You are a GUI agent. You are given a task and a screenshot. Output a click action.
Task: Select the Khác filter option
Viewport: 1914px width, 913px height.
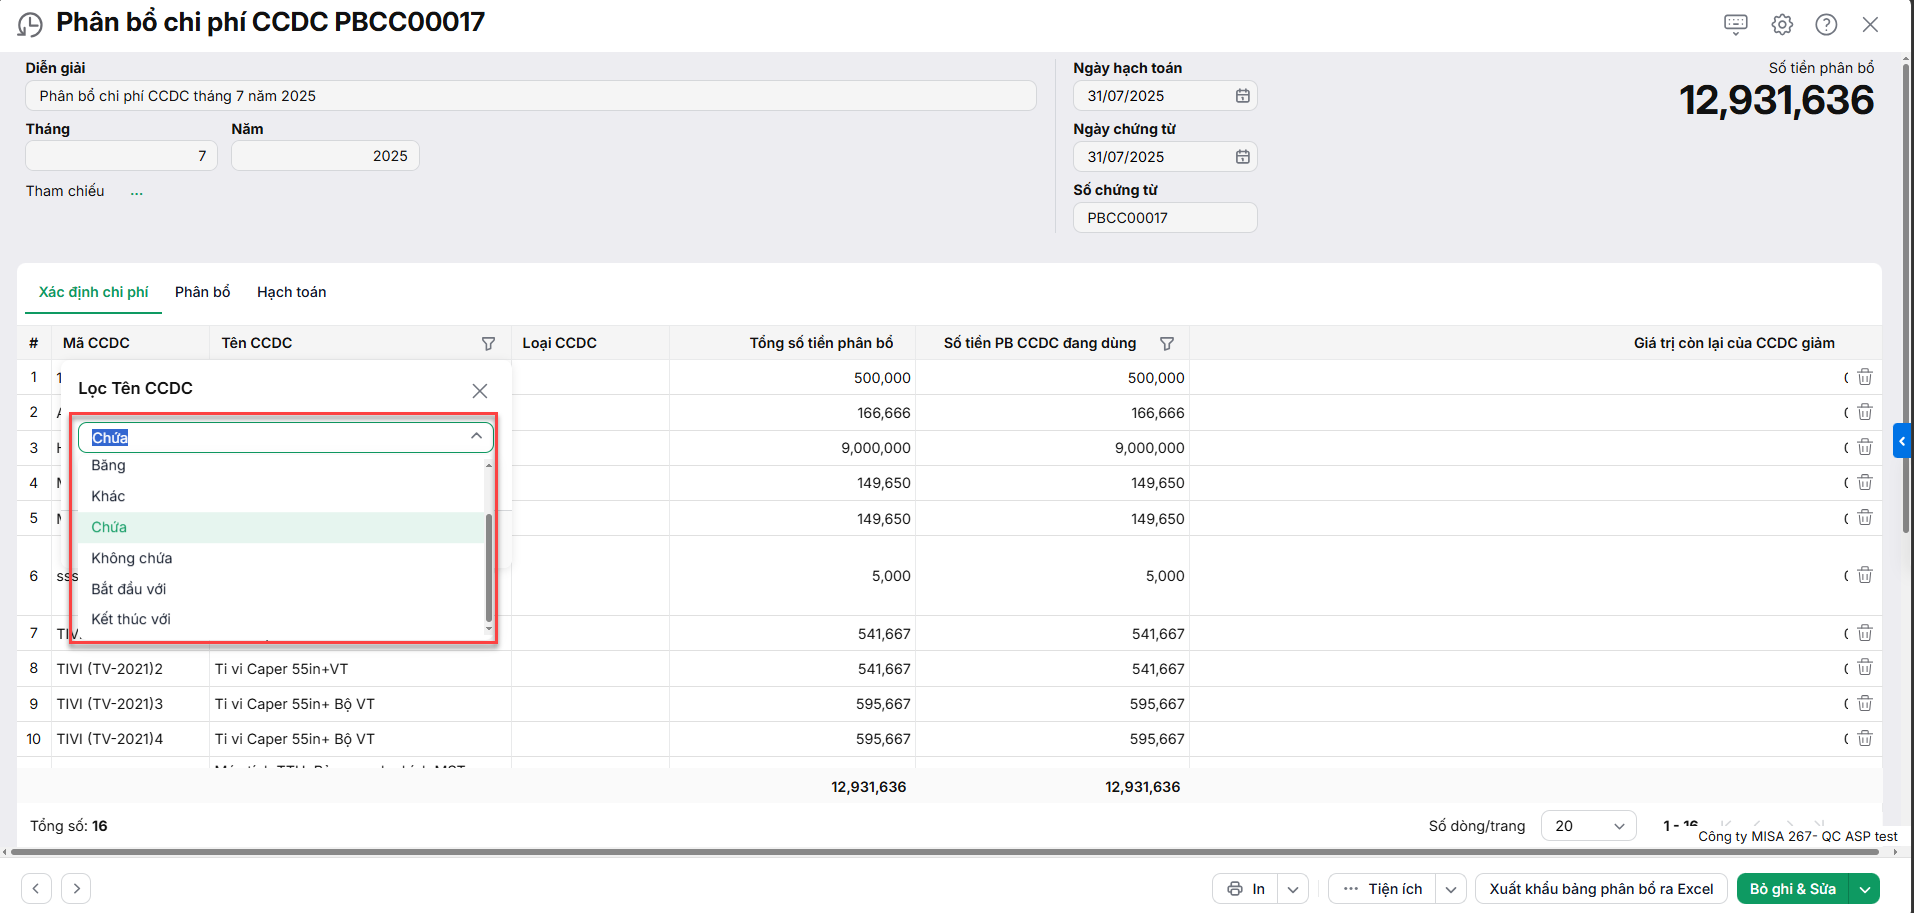pyautogui.click(x=281, y=496)
